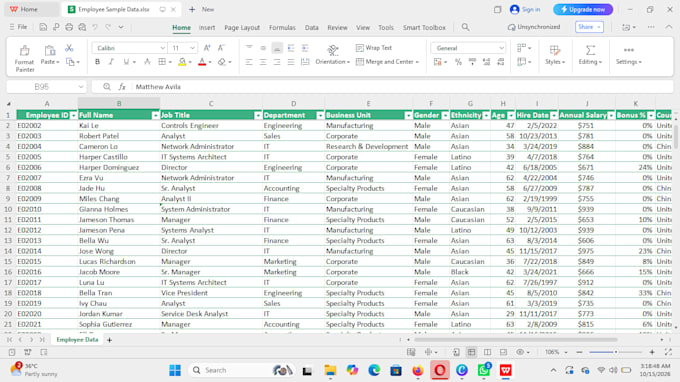
Task: Align text to the right
Action: [x=277, y=62]
